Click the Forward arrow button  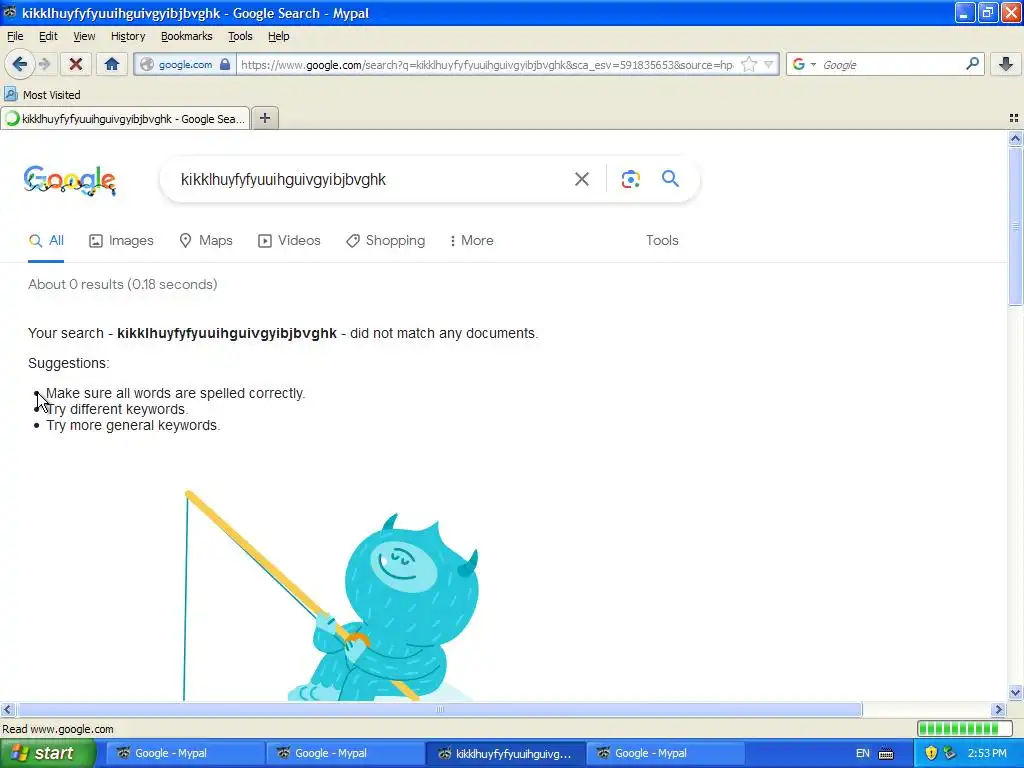coord(44,64)
